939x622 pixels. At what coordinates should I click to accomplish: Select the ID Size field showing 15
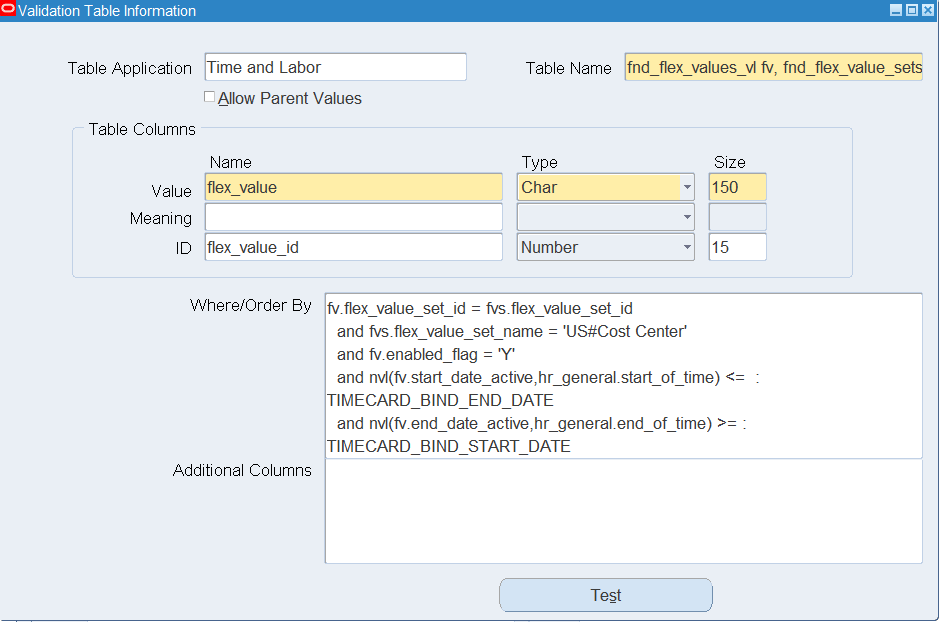click(x=737, y=247)
